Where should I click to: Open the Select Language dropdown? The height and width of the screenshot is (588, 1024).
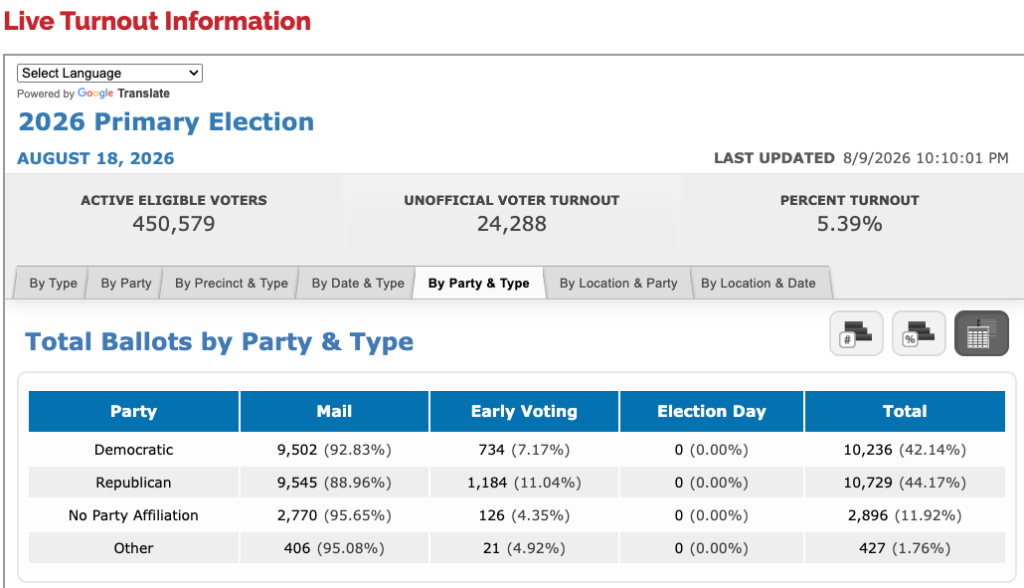[110, 73]
